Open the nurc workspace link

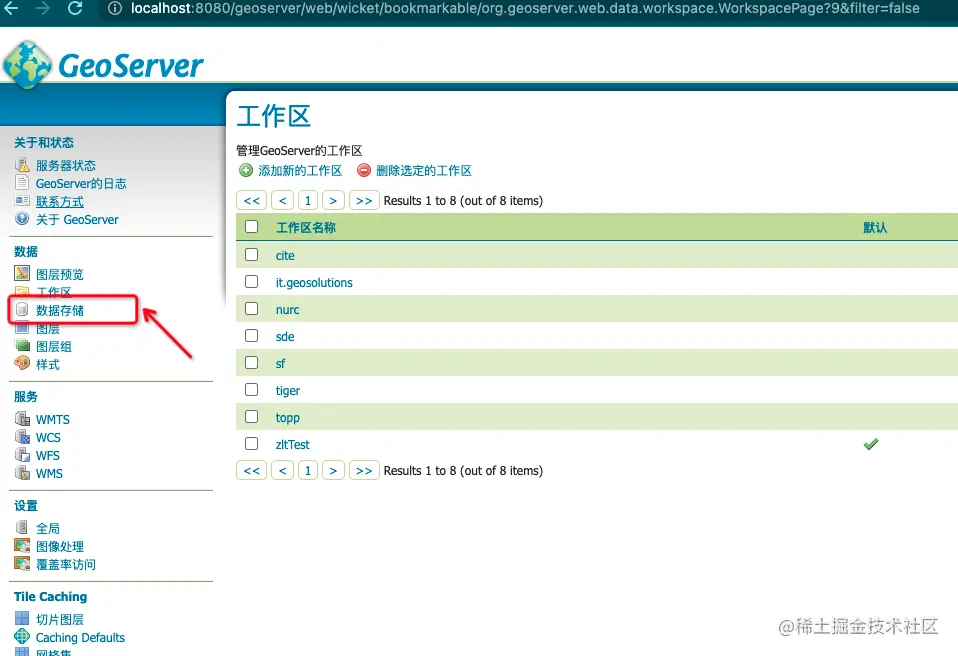pos(287,310)
